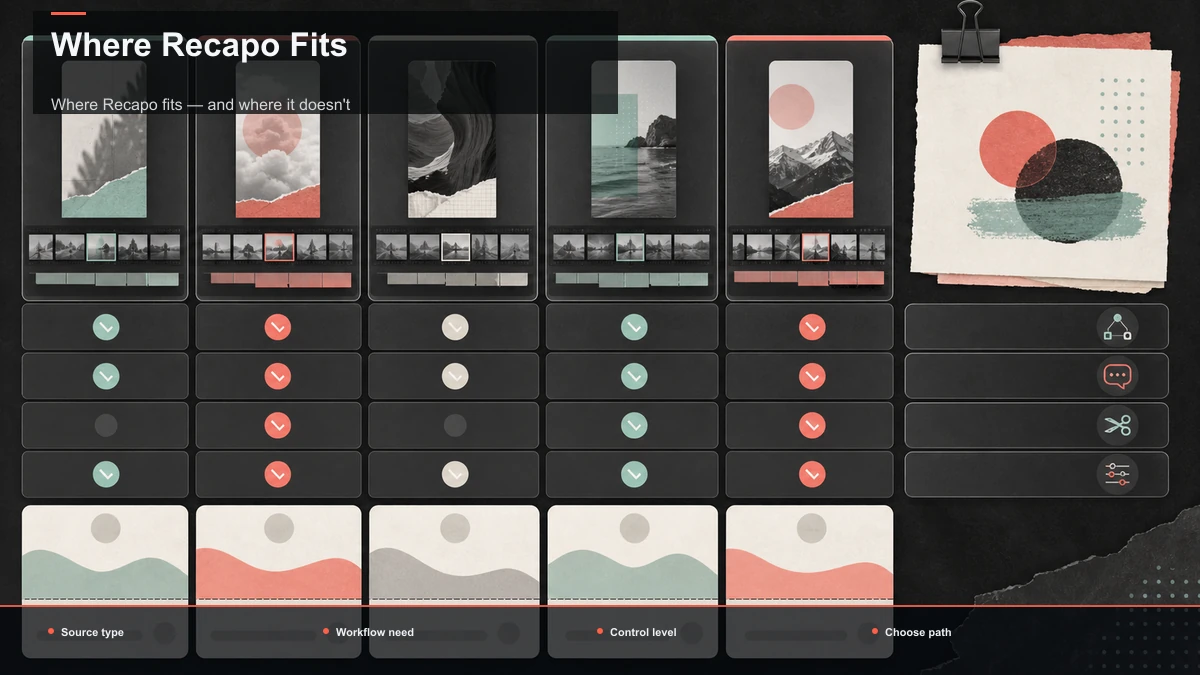Expand the top beige chevron in third column
The width and height of the screenshot is (1200, 675).
[455, 327]
